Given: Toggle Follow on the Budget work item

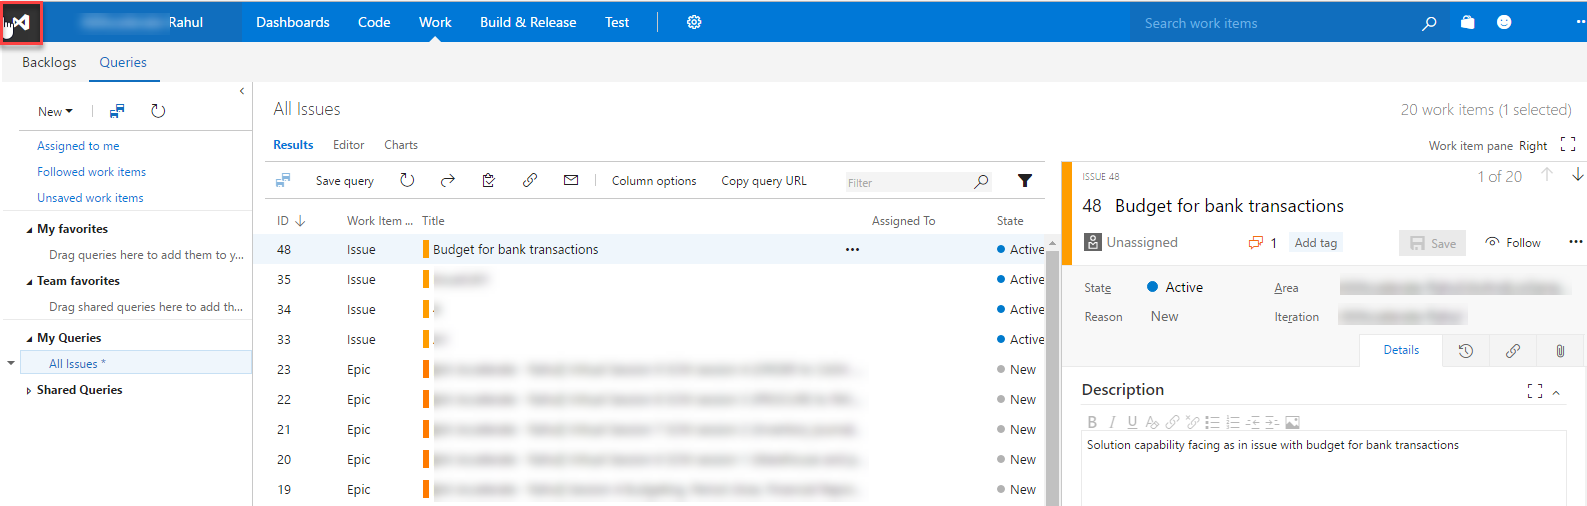Looking at the screenshot, I should [x=1513, y=243].
